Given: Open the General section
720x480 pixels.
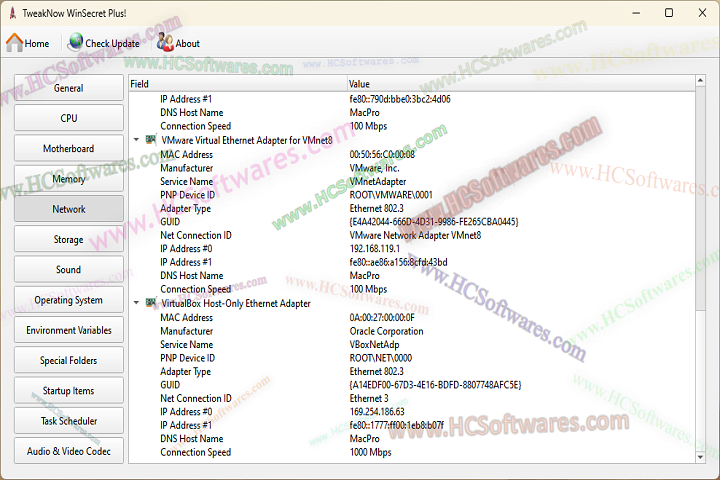Looking at the screenshot, I should pyautogui.click(x=69, y=88).
